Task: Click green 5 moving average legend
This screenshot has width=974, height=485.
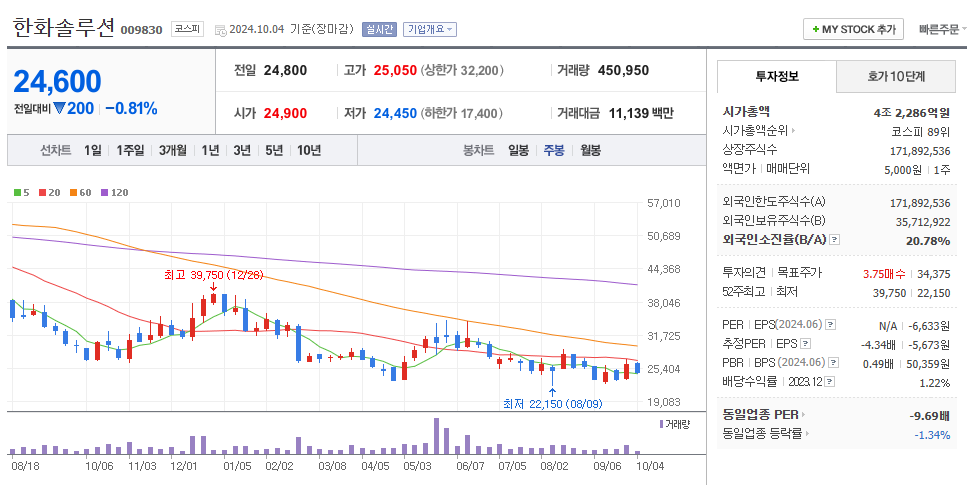Action: pos(22,193)
